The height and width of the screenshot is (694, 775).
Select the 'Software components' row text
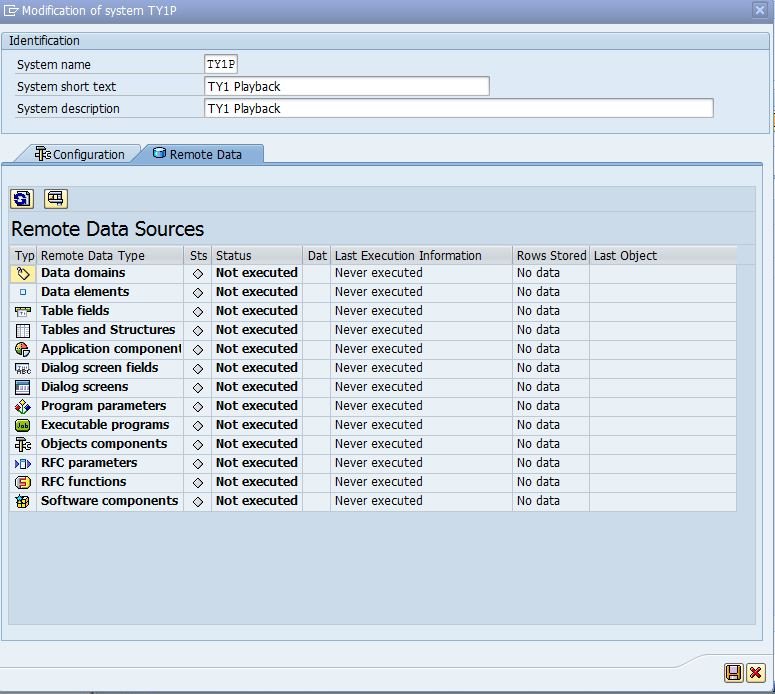point(109,501)
